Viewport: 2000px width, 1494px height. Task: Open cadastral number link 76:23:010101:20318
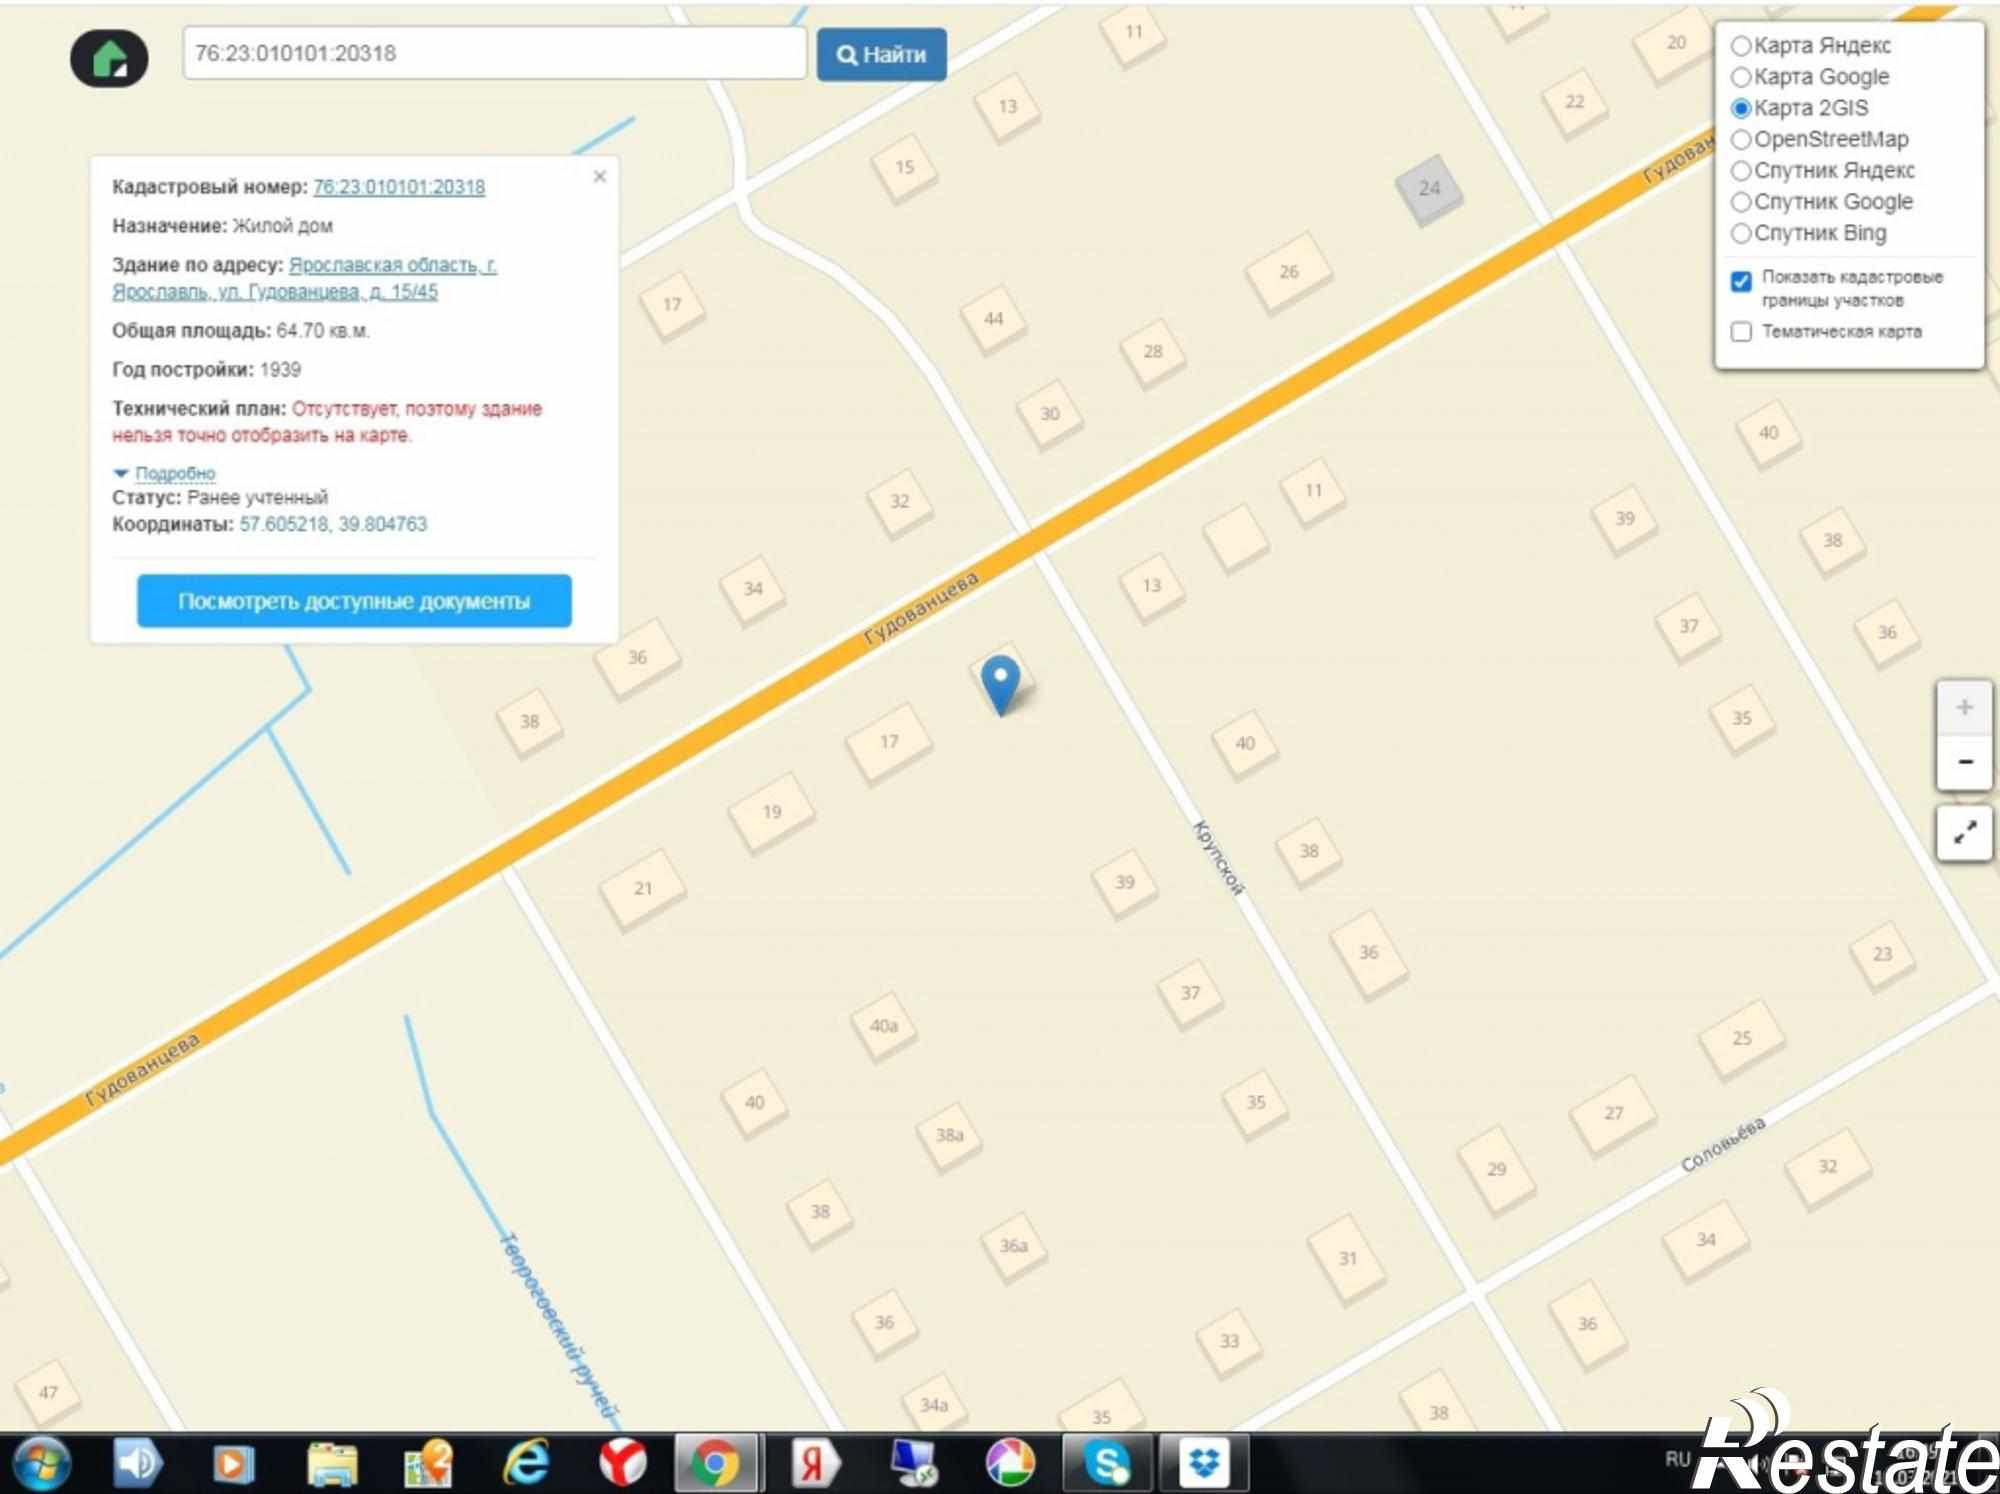(399, 187)
